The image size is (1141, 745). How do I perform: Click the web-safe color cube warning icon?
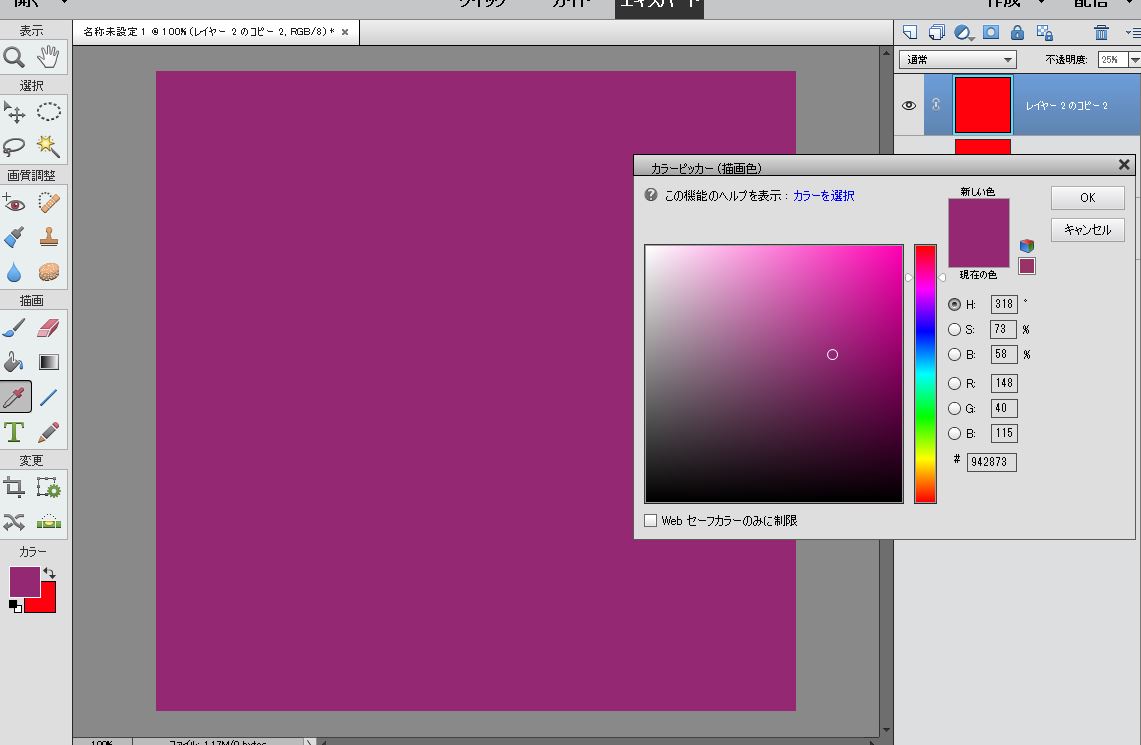[1027, 246]
